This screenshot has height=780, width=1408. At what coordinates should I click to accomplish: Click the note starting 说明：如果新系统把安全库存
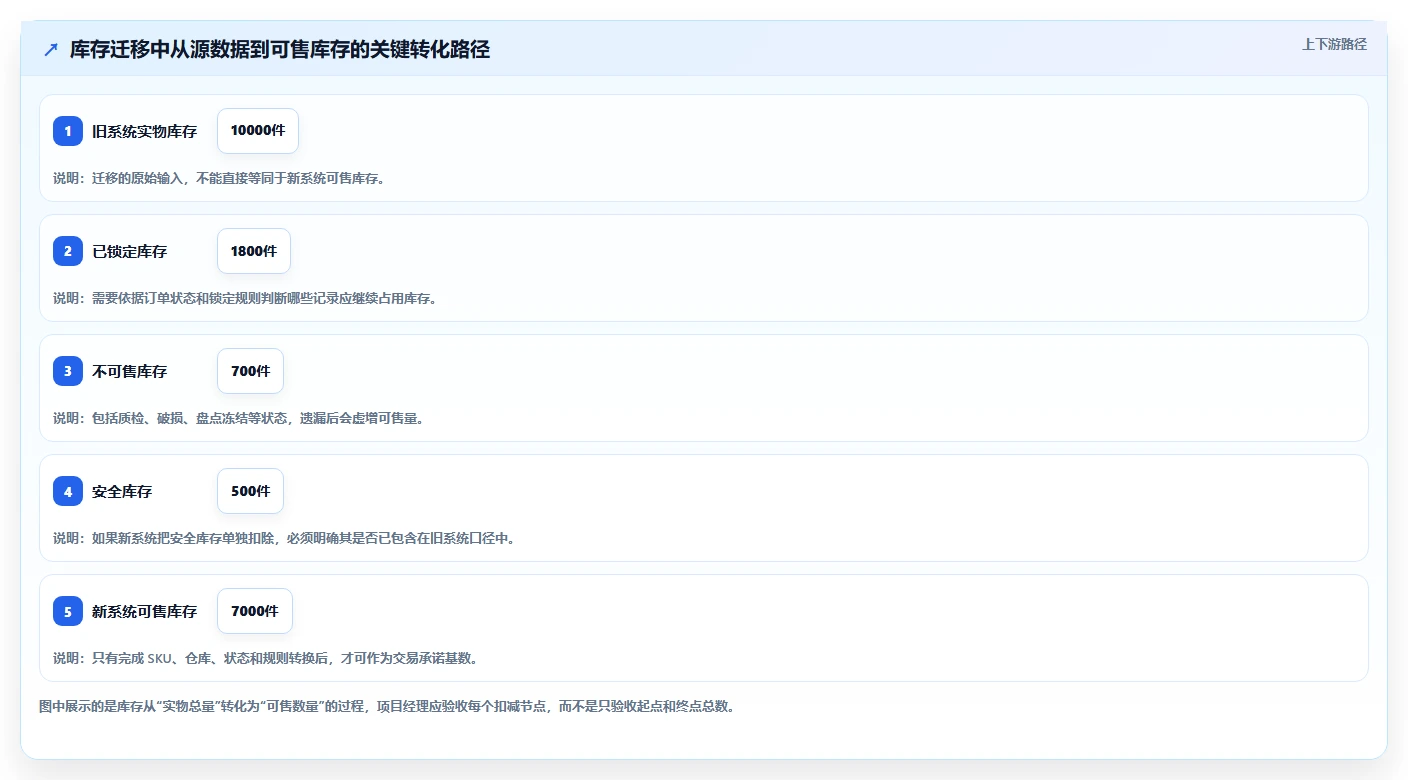pos(284,538)
